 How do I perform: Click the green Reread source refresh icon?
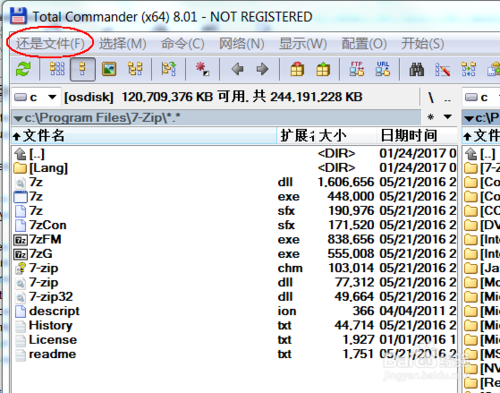tap(23, 69)
